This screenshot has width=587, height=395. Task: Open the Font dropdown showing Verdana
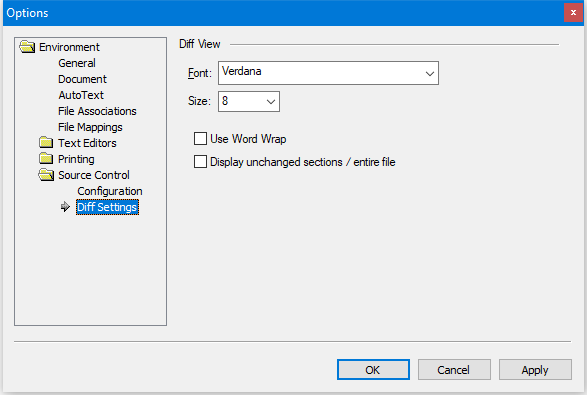tap(328, 73)
